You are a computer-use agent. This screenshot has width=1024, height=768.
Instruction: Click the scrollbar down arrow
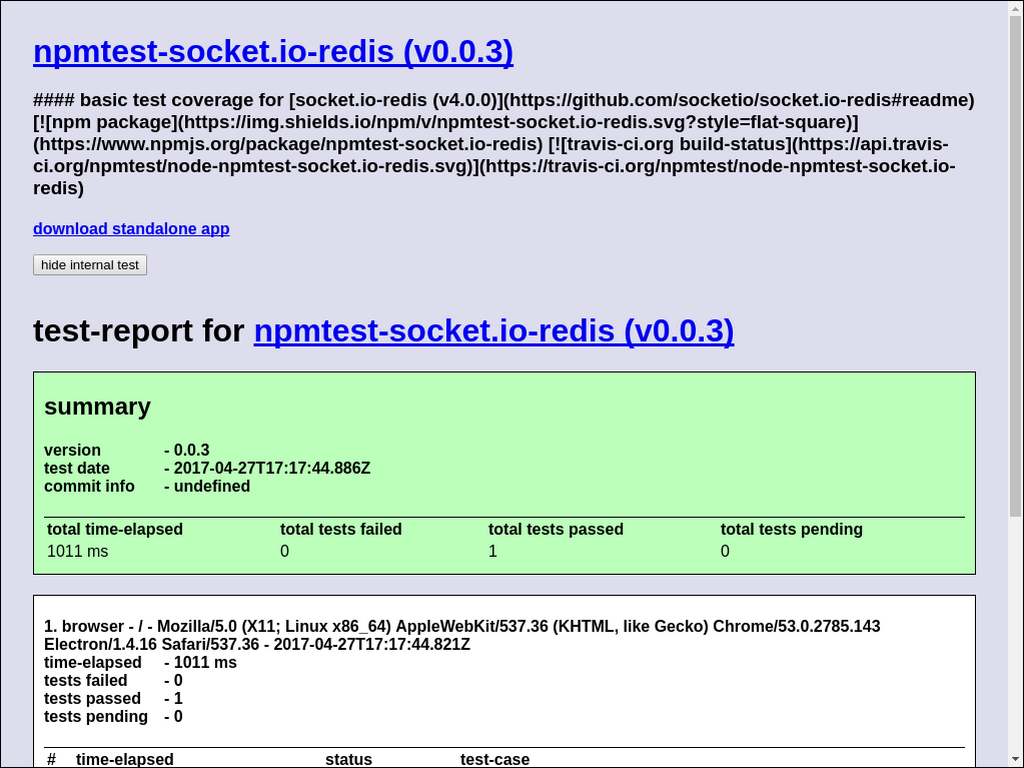coord(1016,761)
